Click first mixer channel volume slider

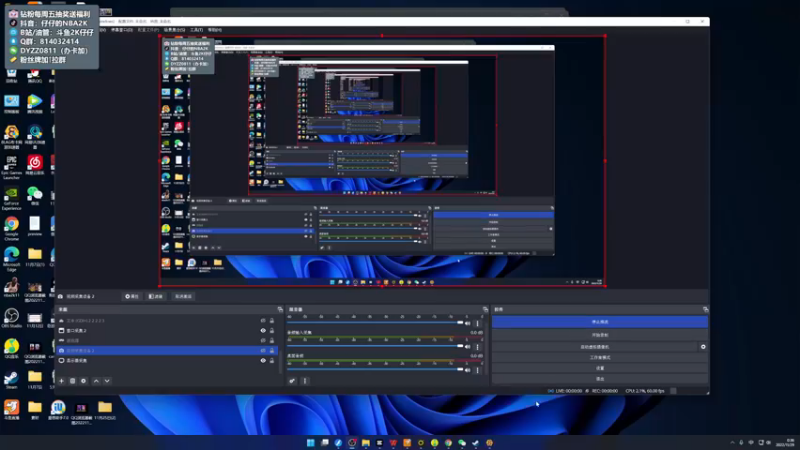coord(375,323)
